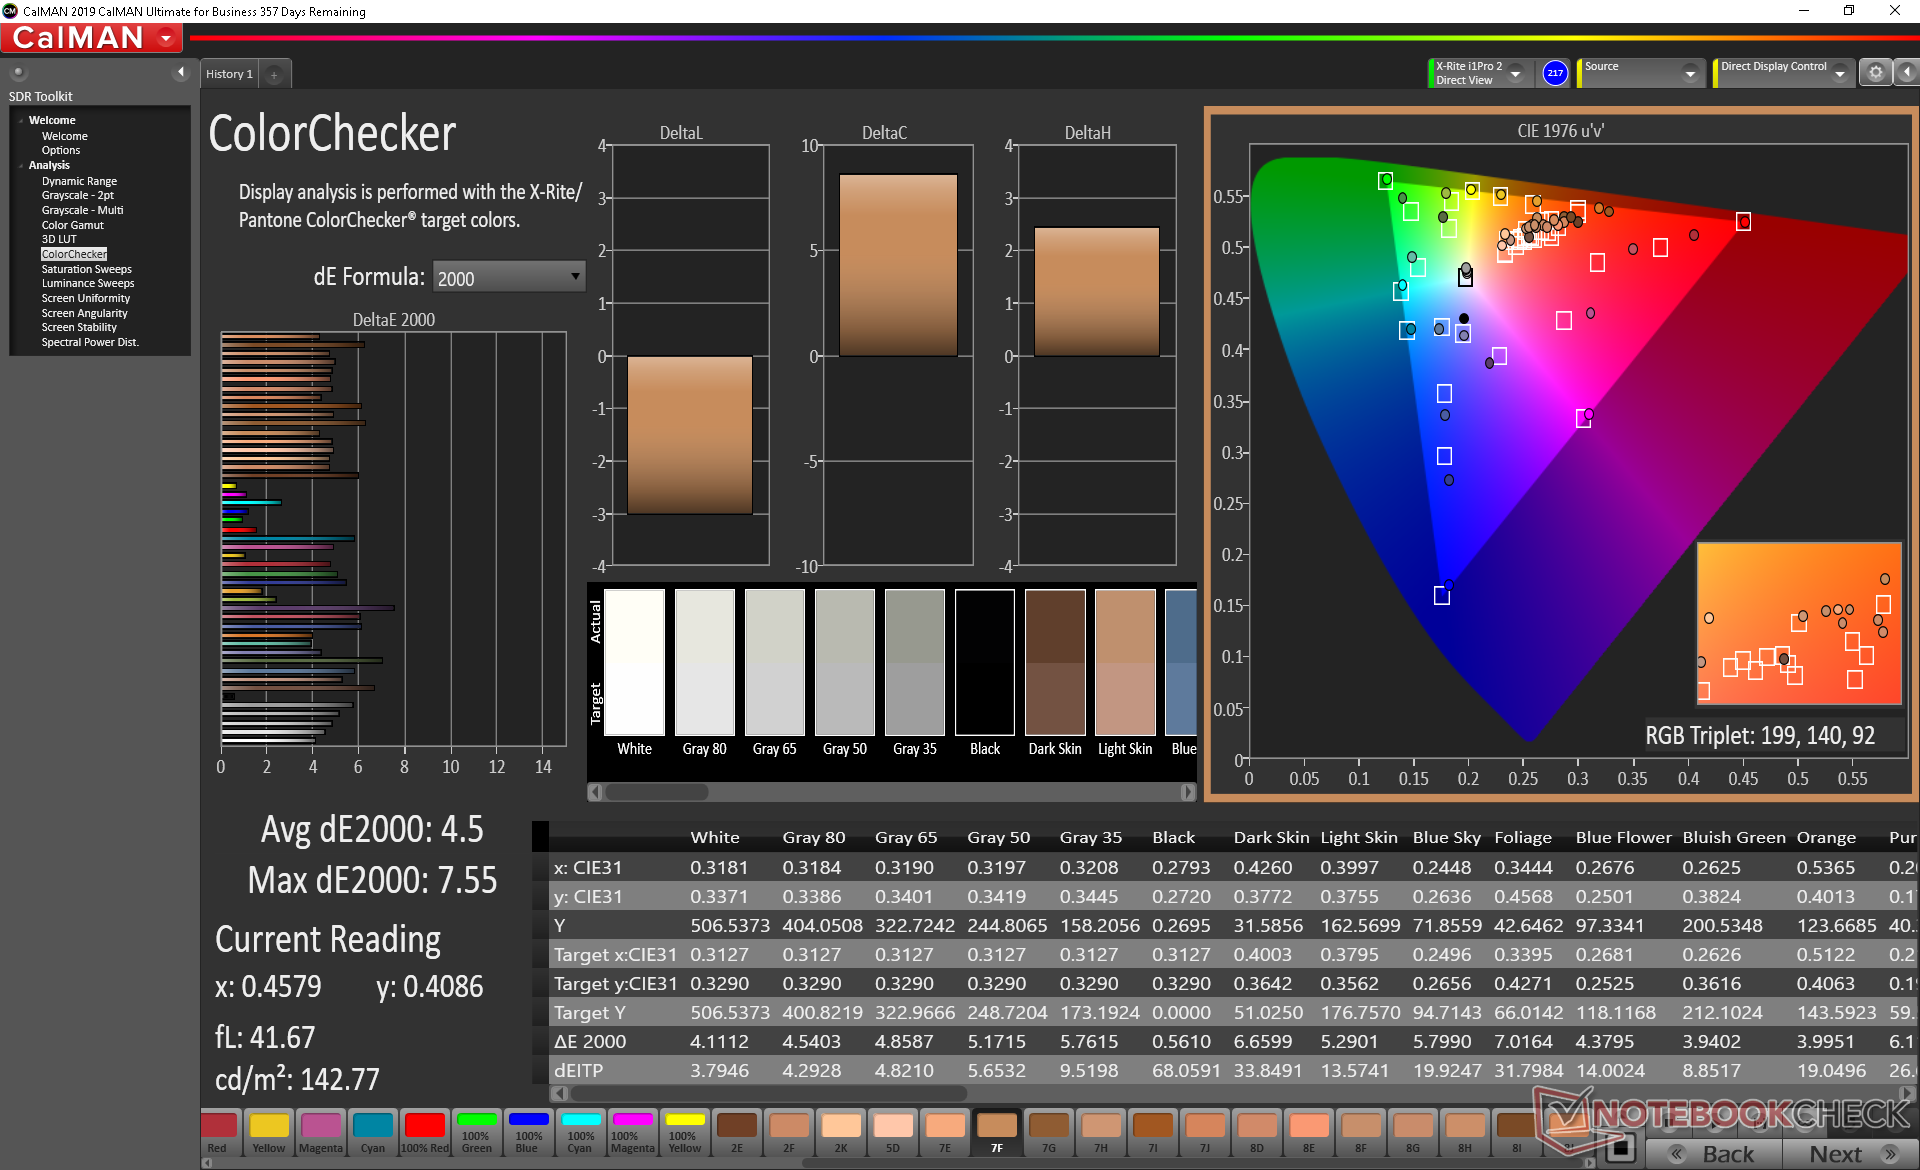Click the Gray 50 actual/target patch

(845, 662)
